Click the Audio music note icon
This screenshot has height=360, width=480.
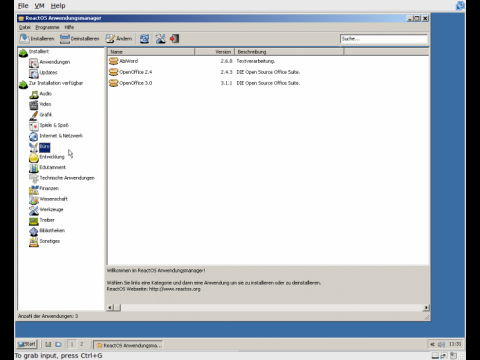pyautogui.click(x=34, y=94)
